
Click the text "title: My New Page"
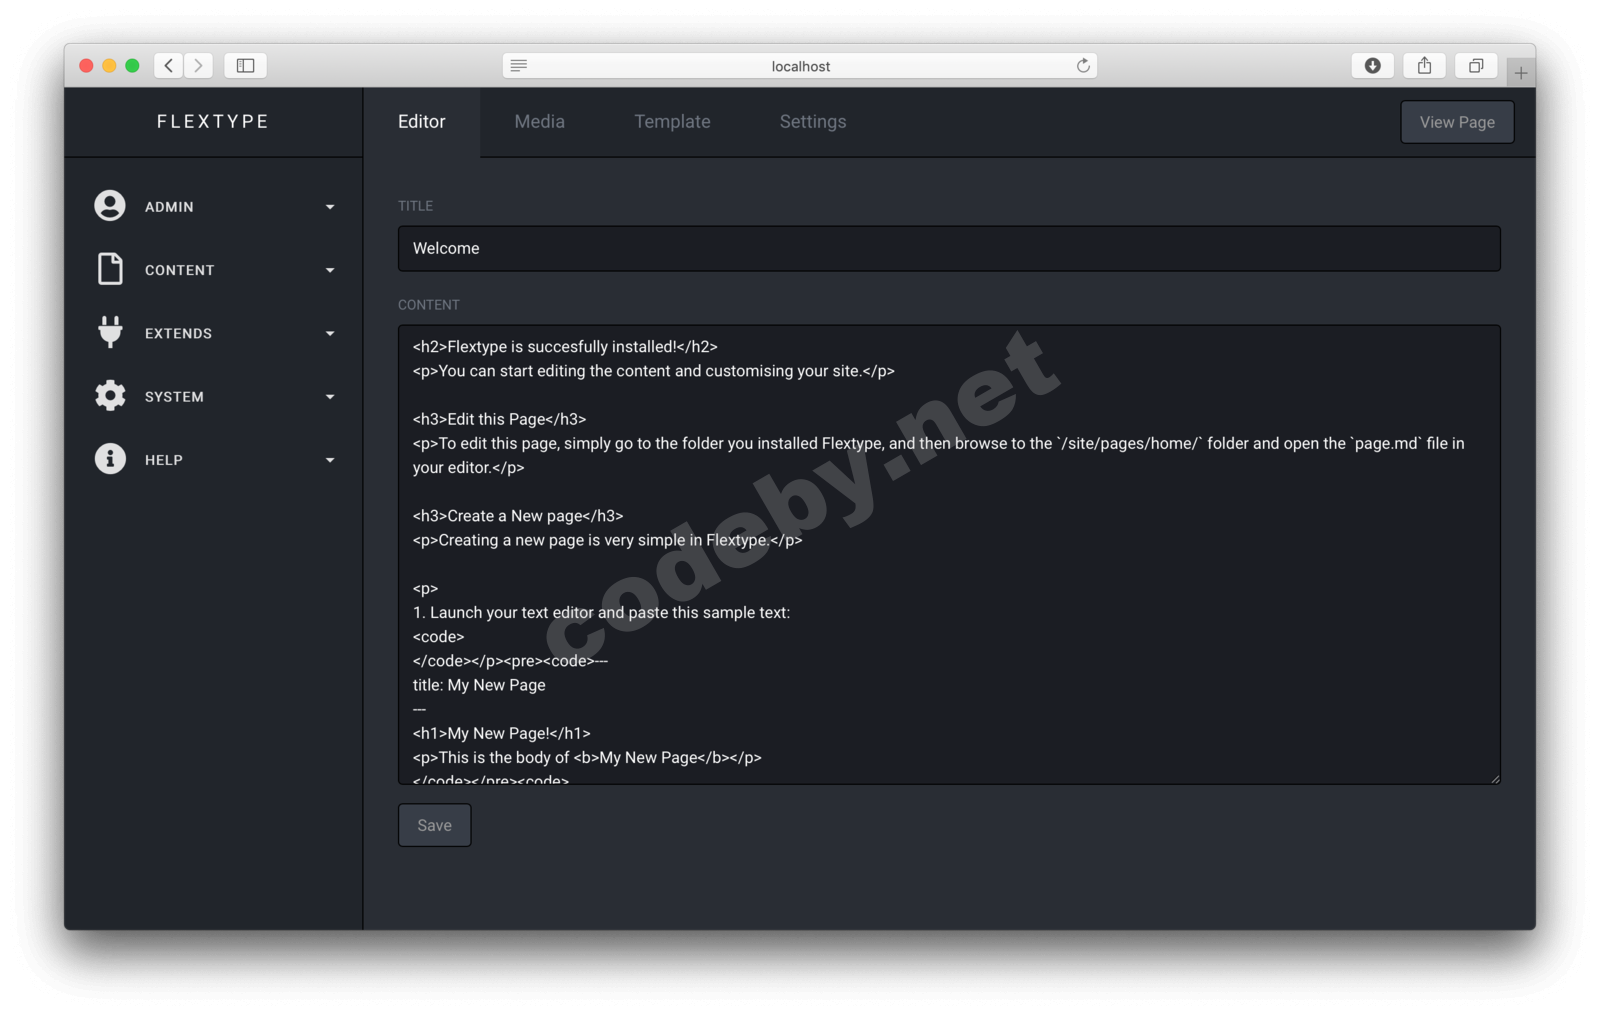pyautogui.click(x=479, y=685)
